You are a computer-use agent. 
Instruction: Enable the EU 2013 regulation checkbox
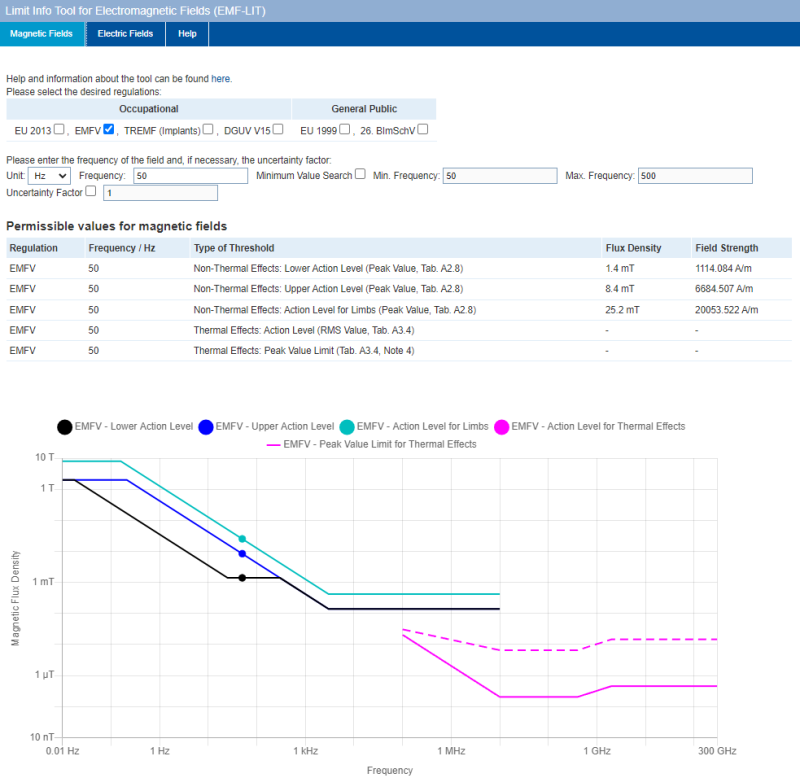(x=60, y=129)
